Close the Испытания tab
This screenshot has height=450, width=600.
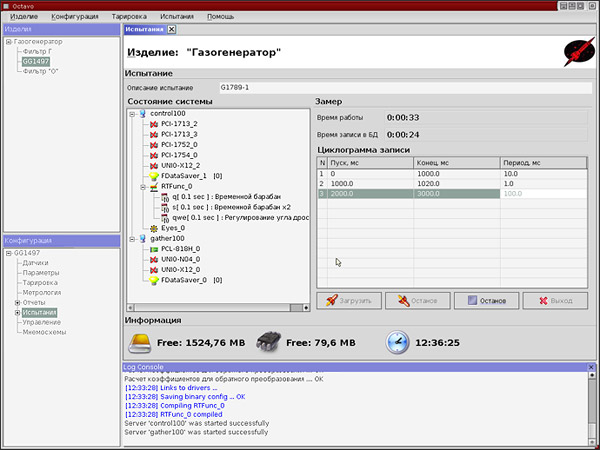pyautogui.click(x=171, y=29)
